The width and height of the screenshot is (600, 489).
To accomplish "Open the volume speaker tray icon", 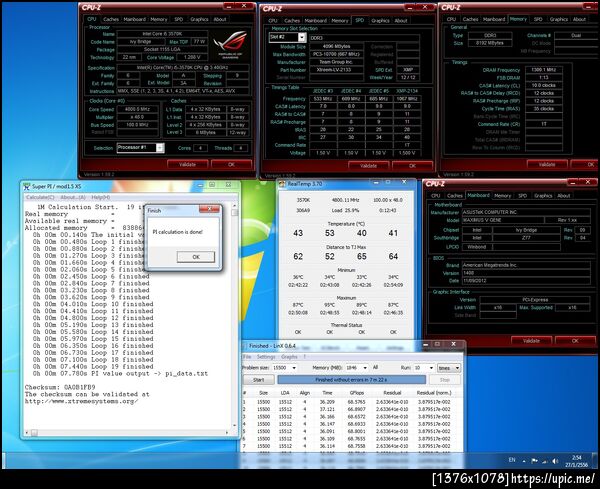I will 555,461.
